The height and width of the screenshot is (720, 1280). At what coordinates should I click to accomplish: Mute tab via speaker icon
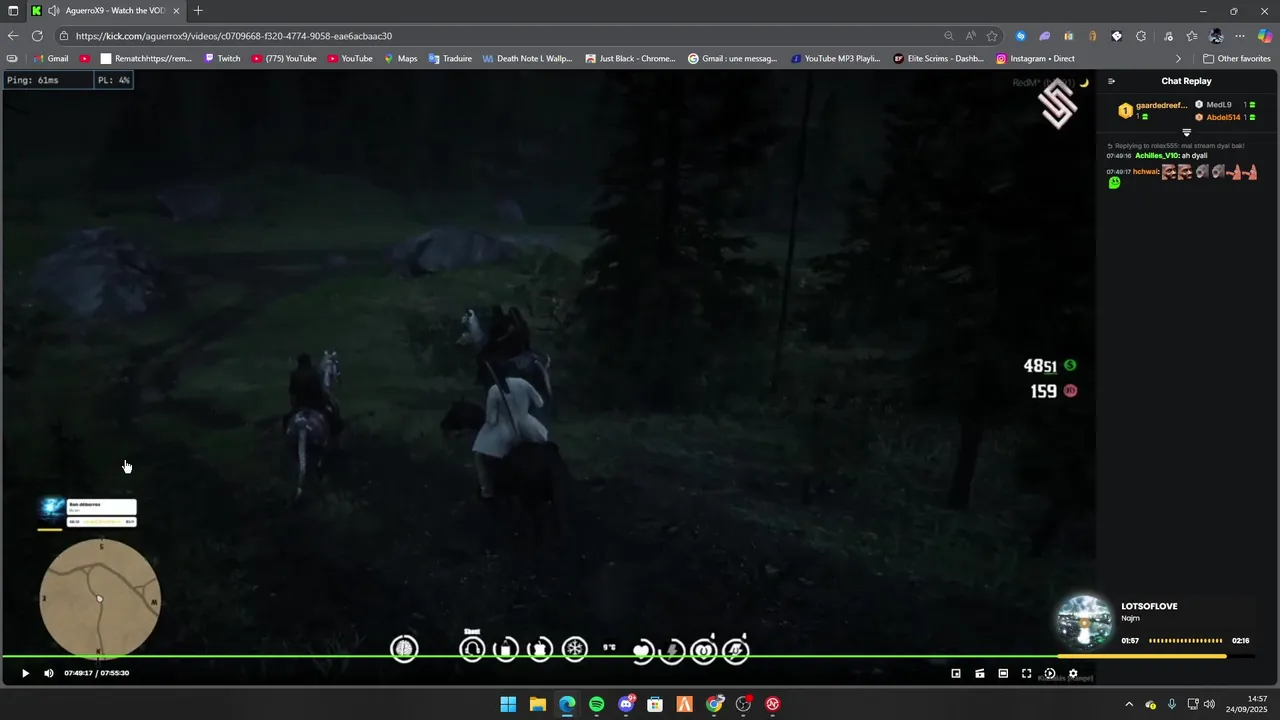(53, 11)
